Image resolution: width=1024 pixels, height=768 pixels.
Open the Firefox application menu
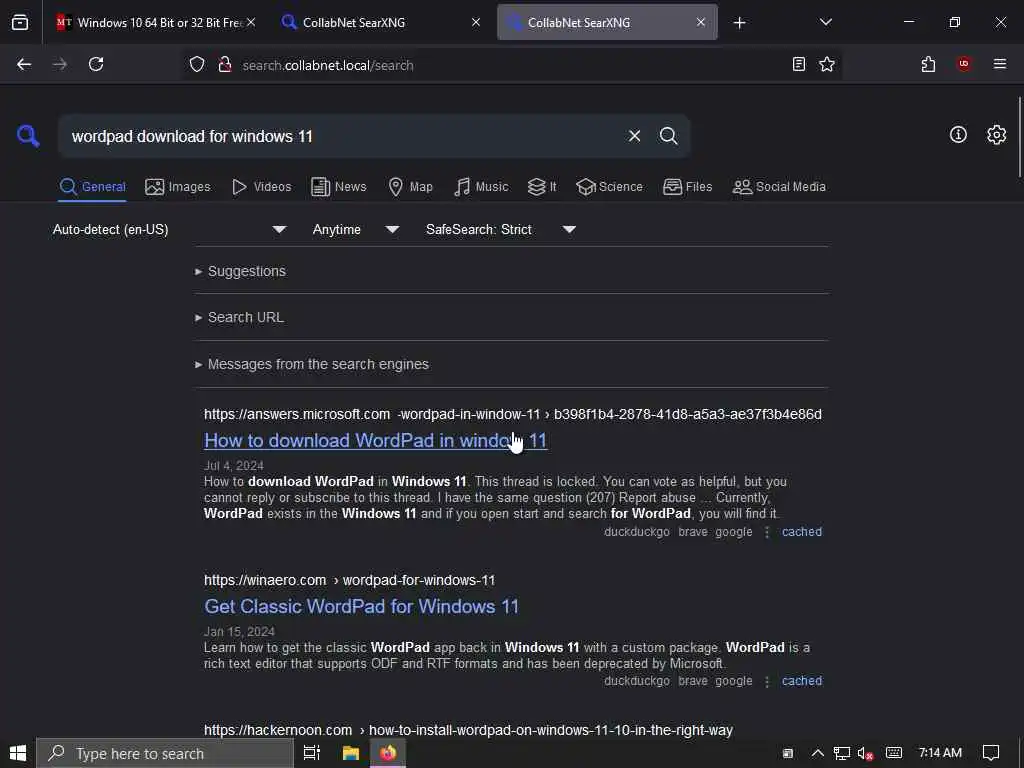tap(999, 64)
